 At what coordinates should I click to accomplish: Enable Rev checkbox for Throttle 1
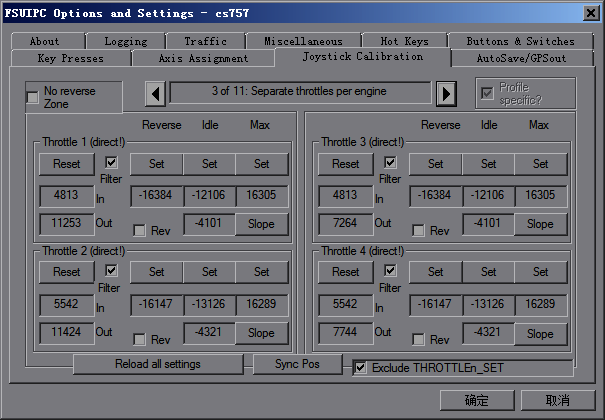[x=139, y=231]
